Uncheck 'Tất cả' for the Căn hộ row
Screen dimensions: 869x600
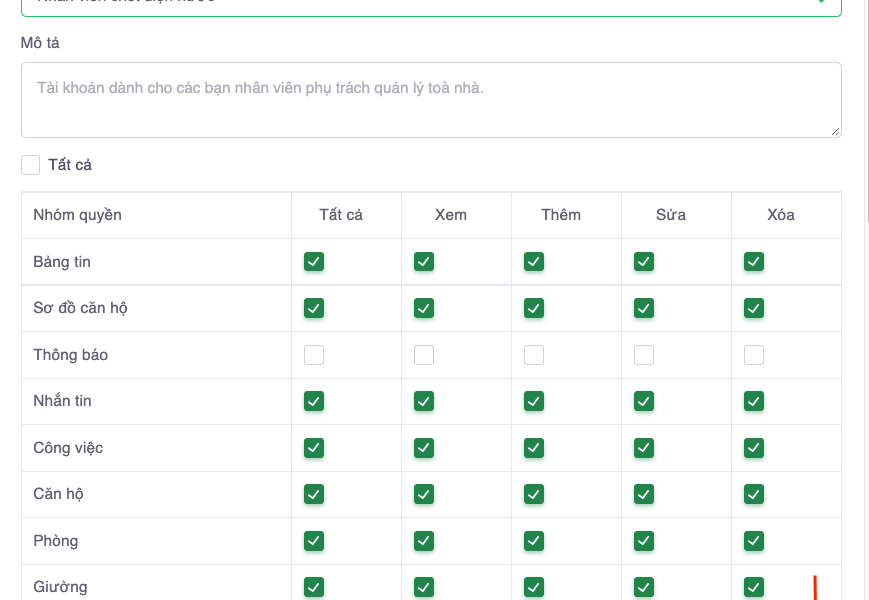pyautogui.click(x=314, y=494)
